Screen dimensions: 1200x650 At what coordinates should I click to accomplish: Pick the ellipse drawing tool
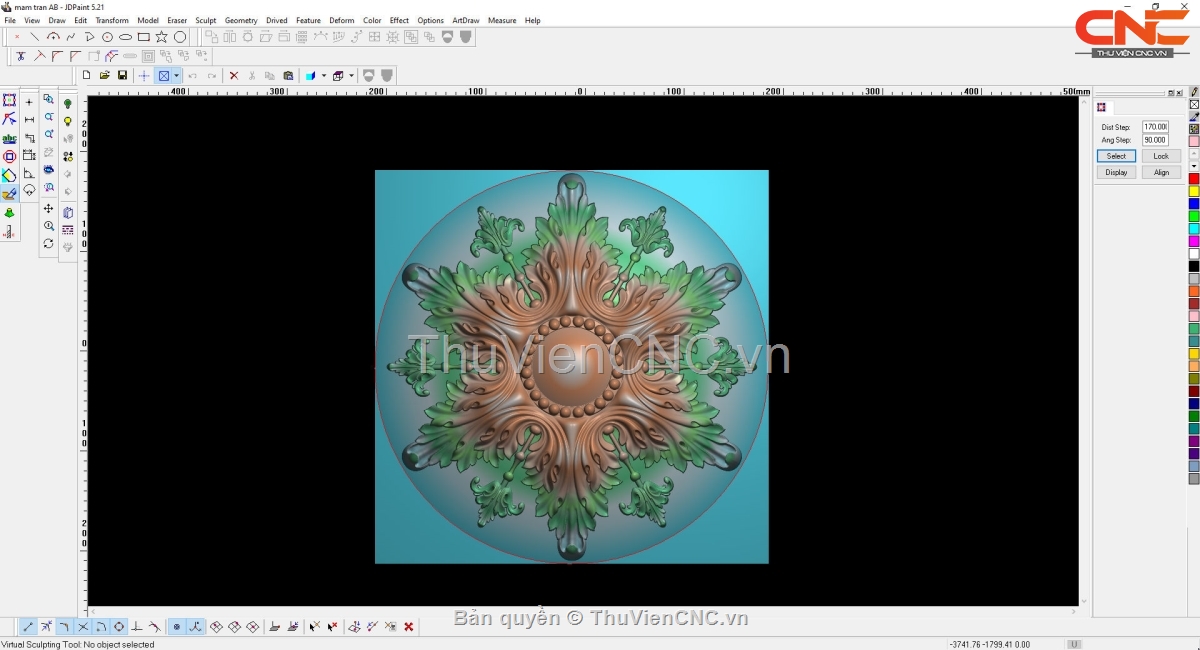point(126,37)
